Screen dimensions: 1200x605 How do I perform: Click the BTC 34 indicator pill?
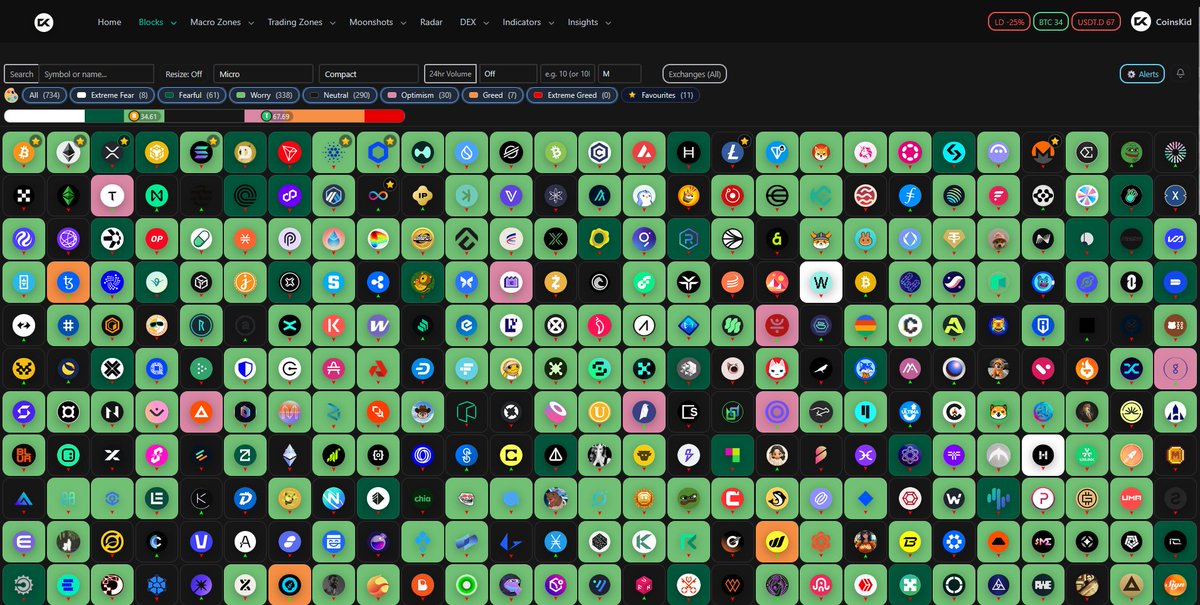pyautogui.click(x=1051, y=22)
